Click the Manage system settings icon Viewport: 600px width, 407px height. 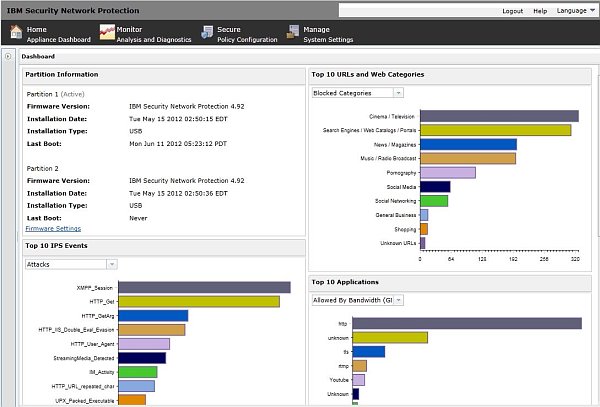coord(293,32)
